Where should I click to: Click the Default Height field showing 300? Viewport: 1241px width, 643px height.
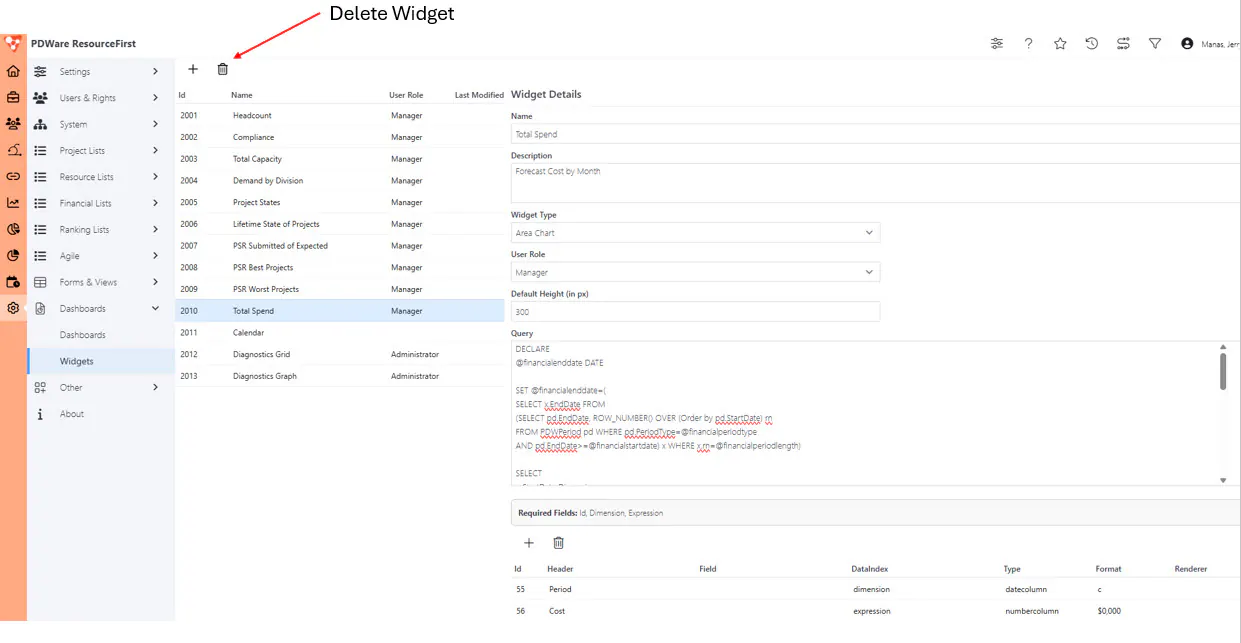(x=695, y=312)
